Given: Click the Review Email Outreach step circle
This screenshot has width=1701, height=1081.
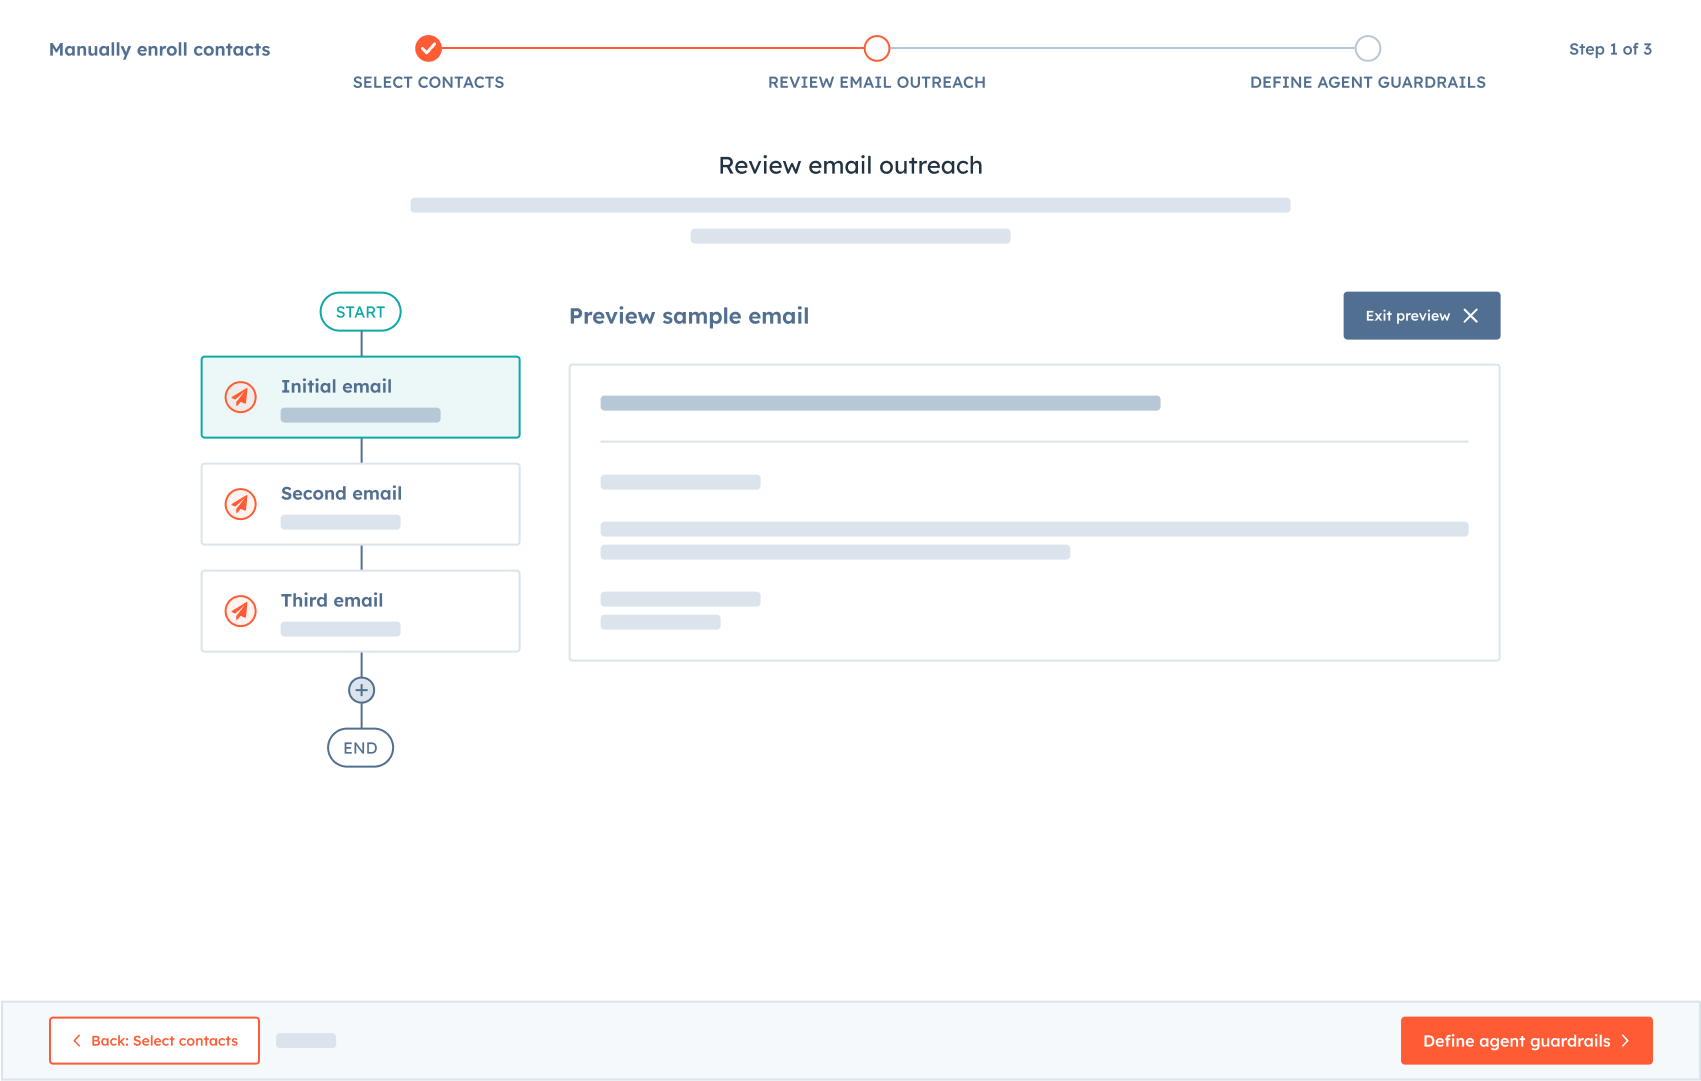Looking at the screenshot, I should tap(877, 48).
